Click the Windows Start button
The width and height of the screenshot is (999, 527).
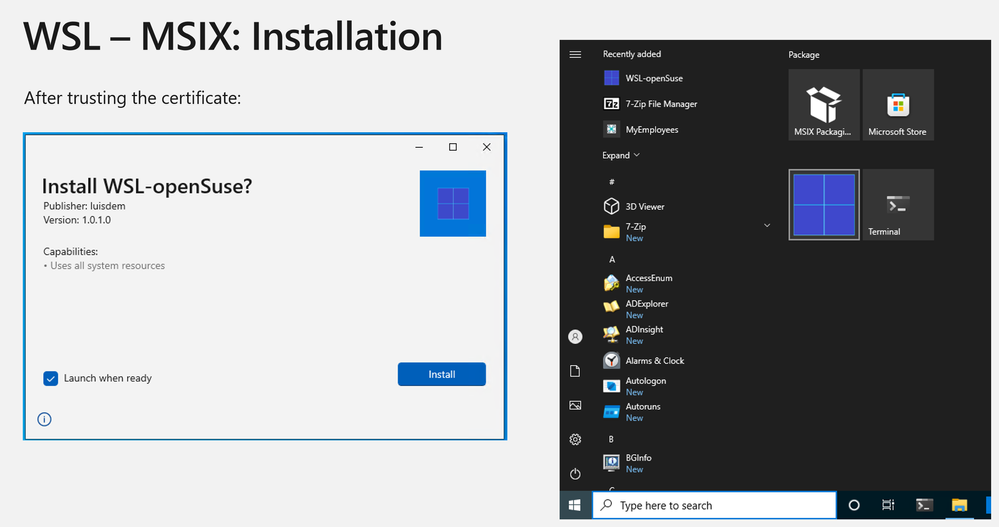[x=575, y=505]
